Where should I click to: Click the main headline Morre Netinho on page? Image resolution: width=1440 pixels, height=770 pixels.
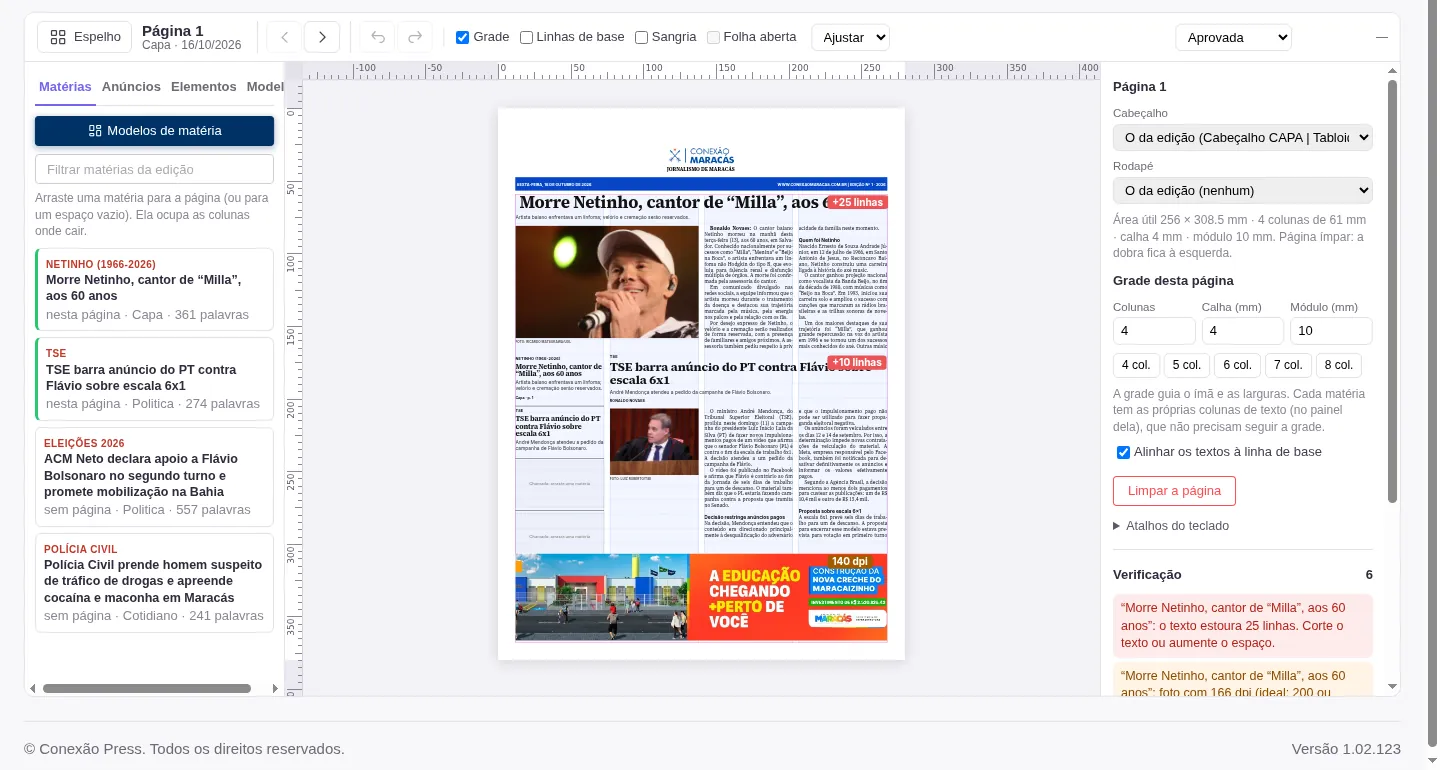coord(672,203)
